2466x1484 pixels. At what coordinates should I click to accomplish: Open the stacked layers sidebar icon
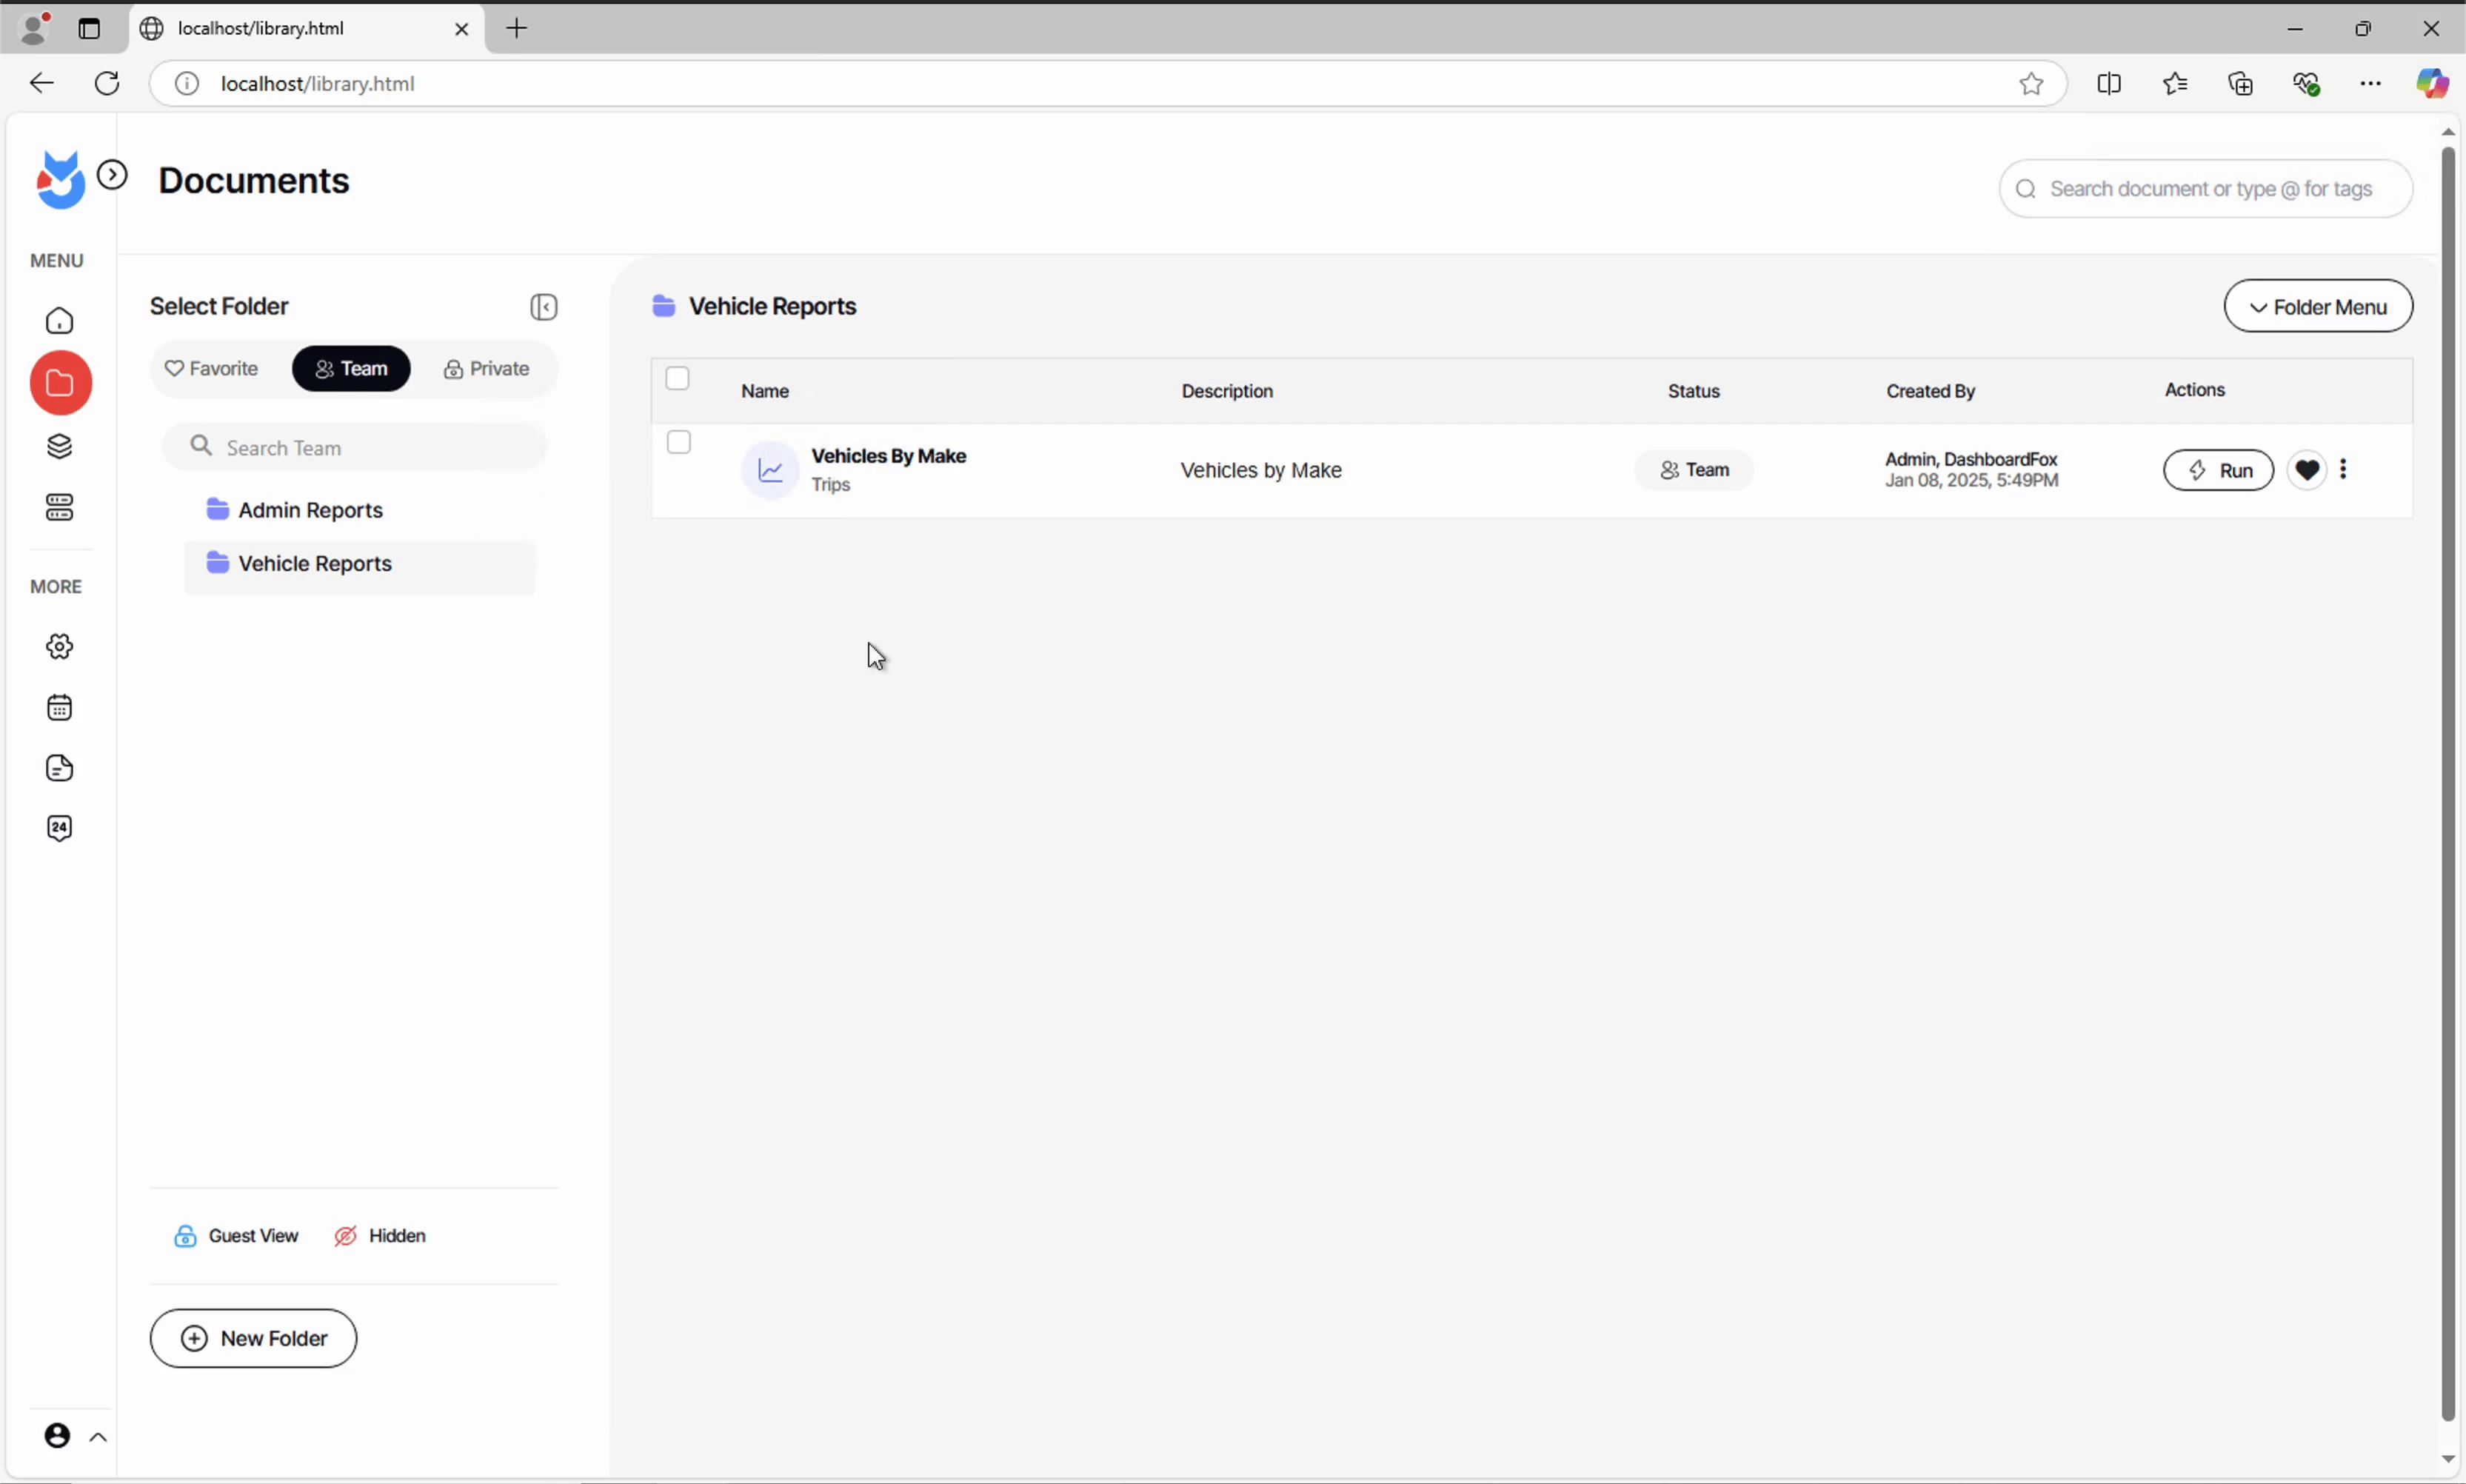[x=60, y=446]
